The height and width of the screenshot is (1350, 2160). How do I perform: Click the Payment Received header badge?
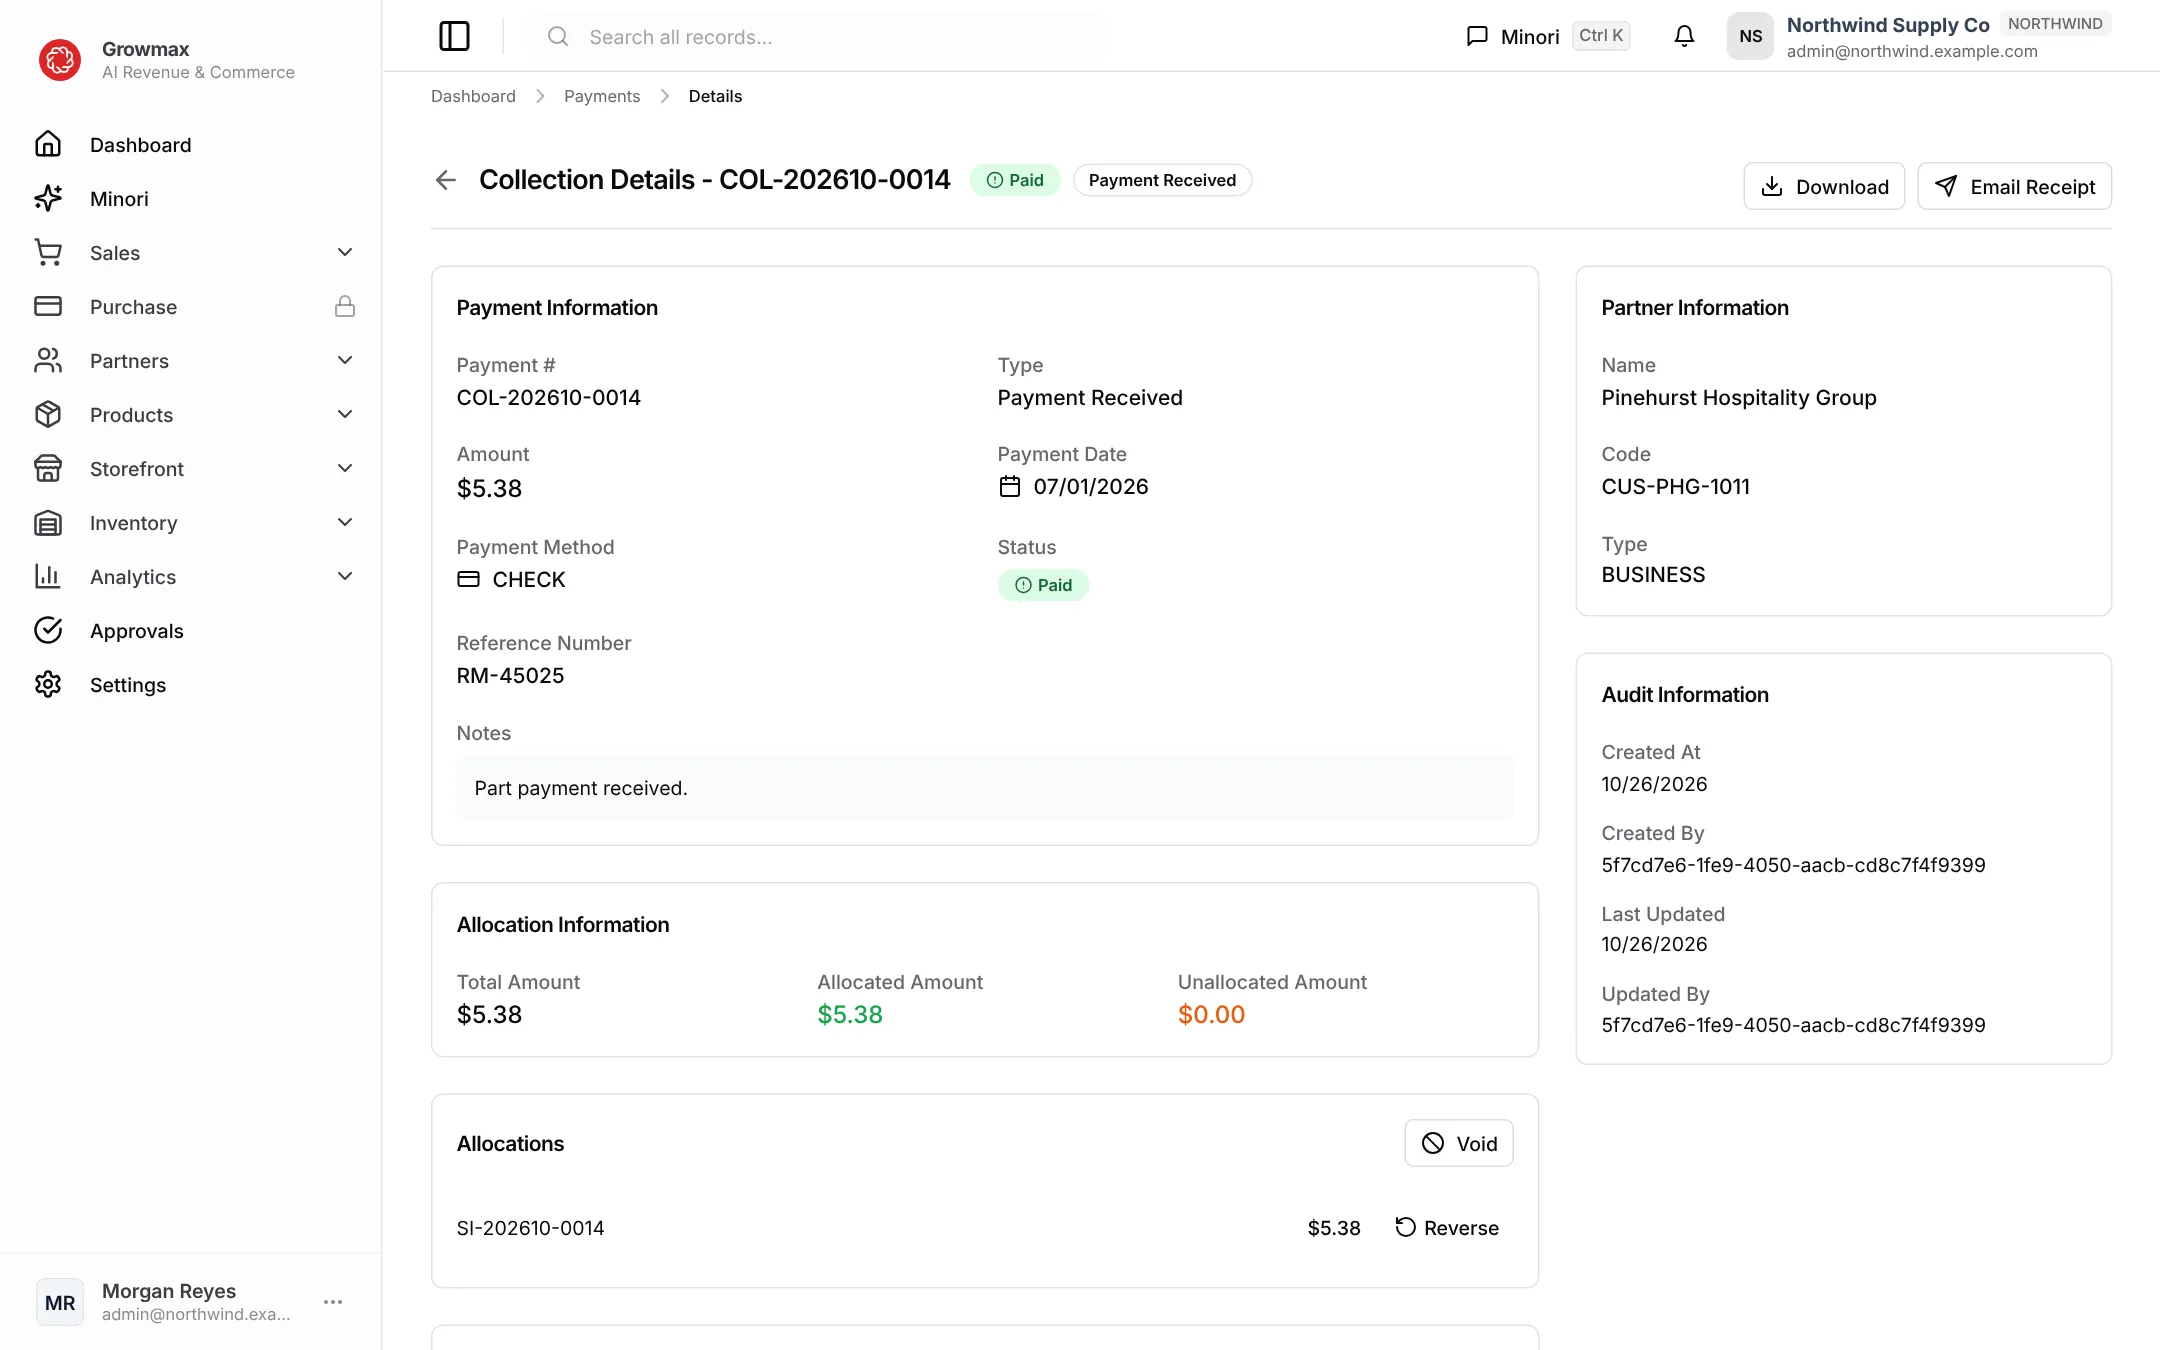[x=1162, y=180]
